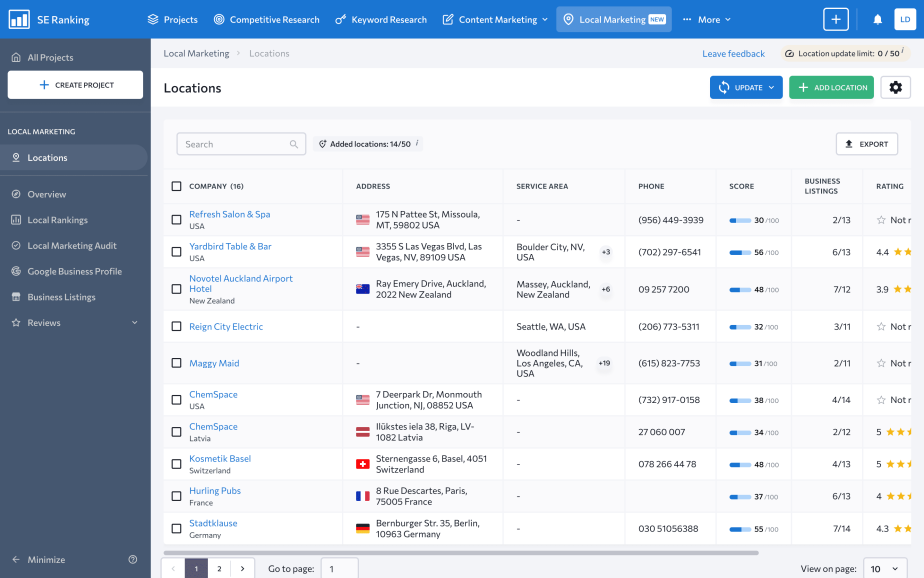
Task: Check the Kosmetik Basel row
Action: click(x=176, y=464)
